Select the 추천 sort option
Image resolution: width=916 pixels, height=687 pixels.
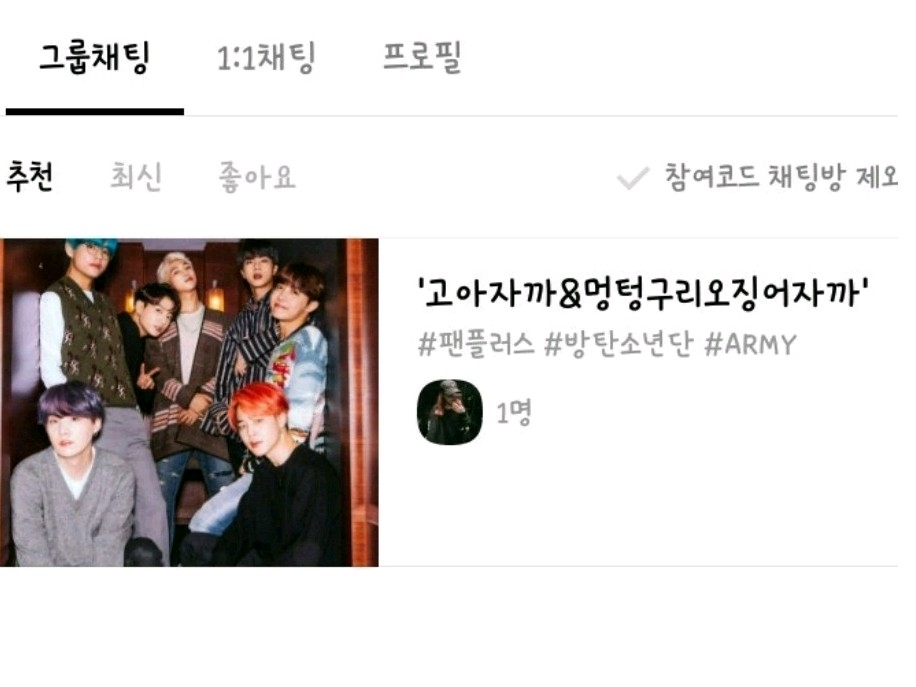coord(30,176)
